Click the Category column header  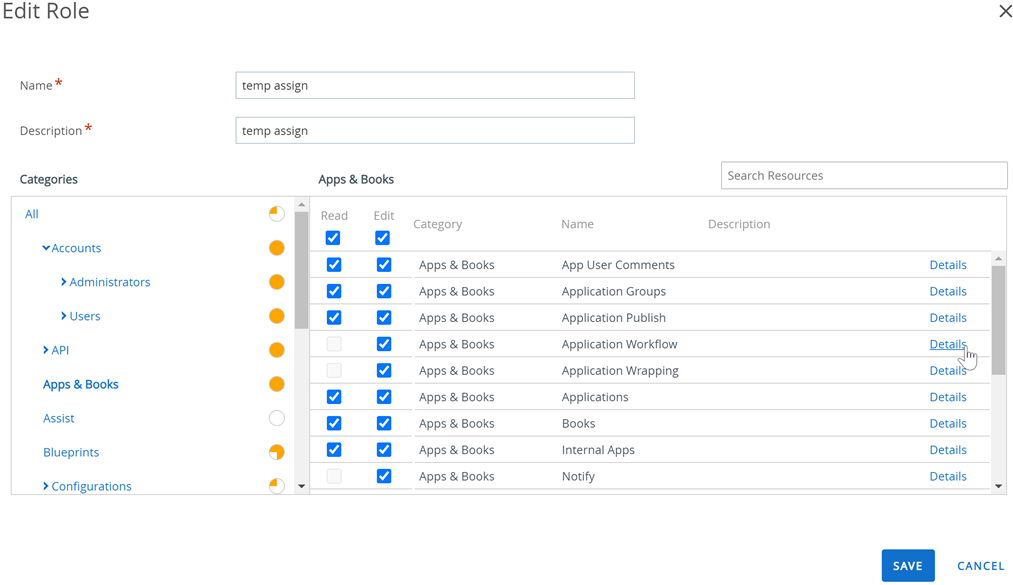coord(437,224)
